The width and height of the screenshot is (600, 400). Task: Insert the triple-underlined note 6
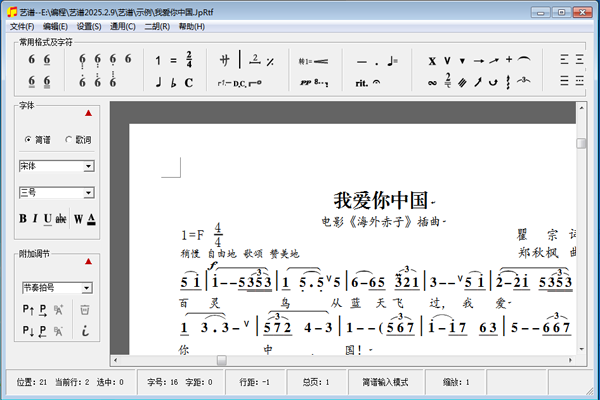click(47, 82)
